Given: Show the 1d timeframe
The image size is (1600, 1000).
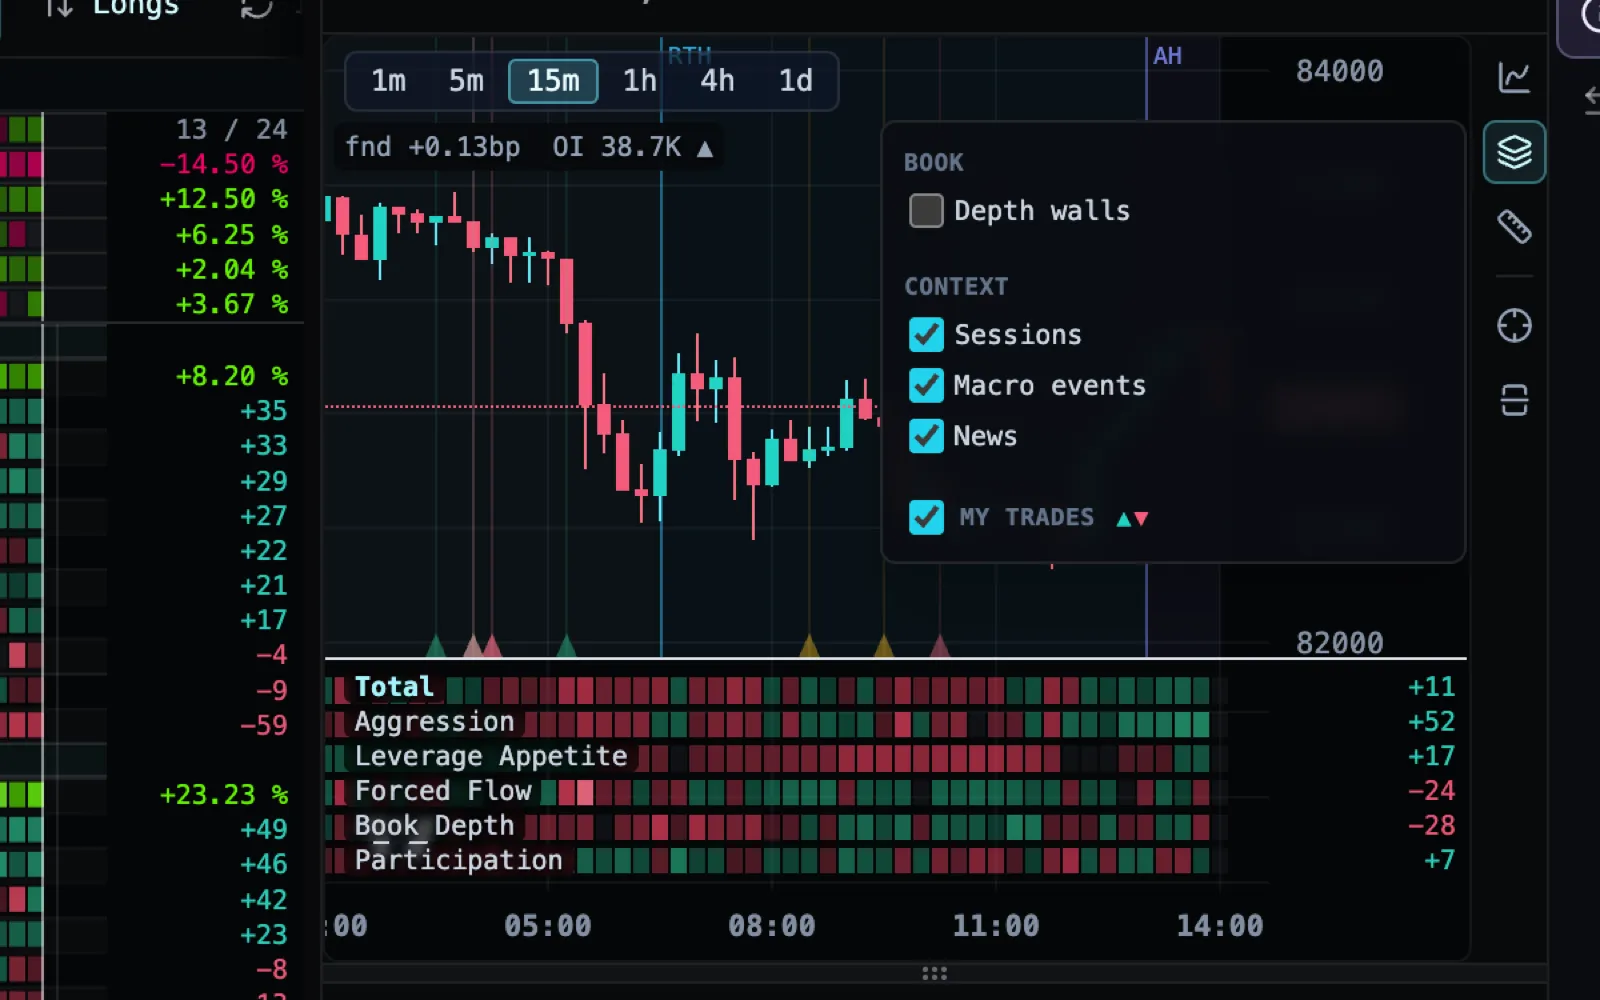Looking at the screenshot, I should pos(796,81).
